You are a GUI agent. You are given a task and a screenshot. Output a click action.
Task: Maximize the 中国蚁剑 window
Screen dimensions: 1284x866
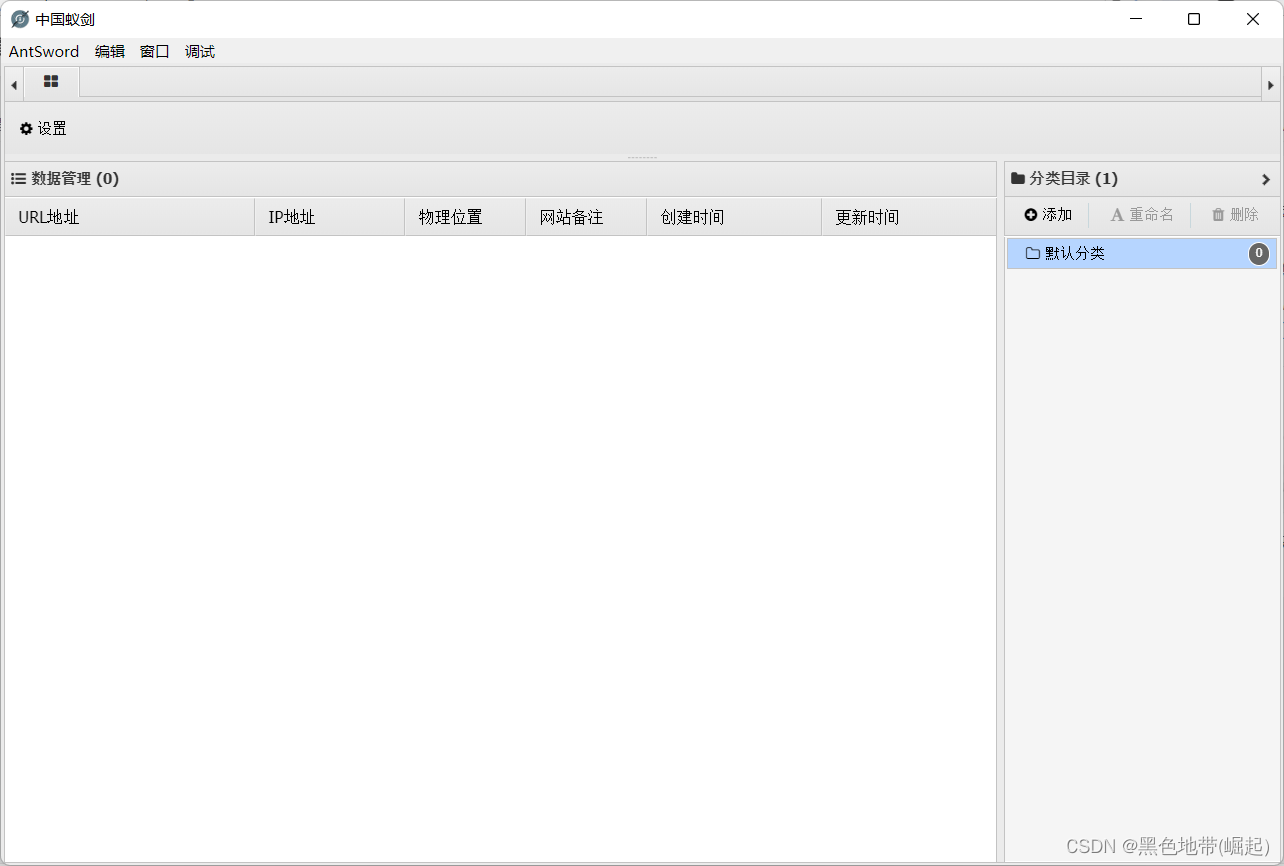(x=1194, y=19)
